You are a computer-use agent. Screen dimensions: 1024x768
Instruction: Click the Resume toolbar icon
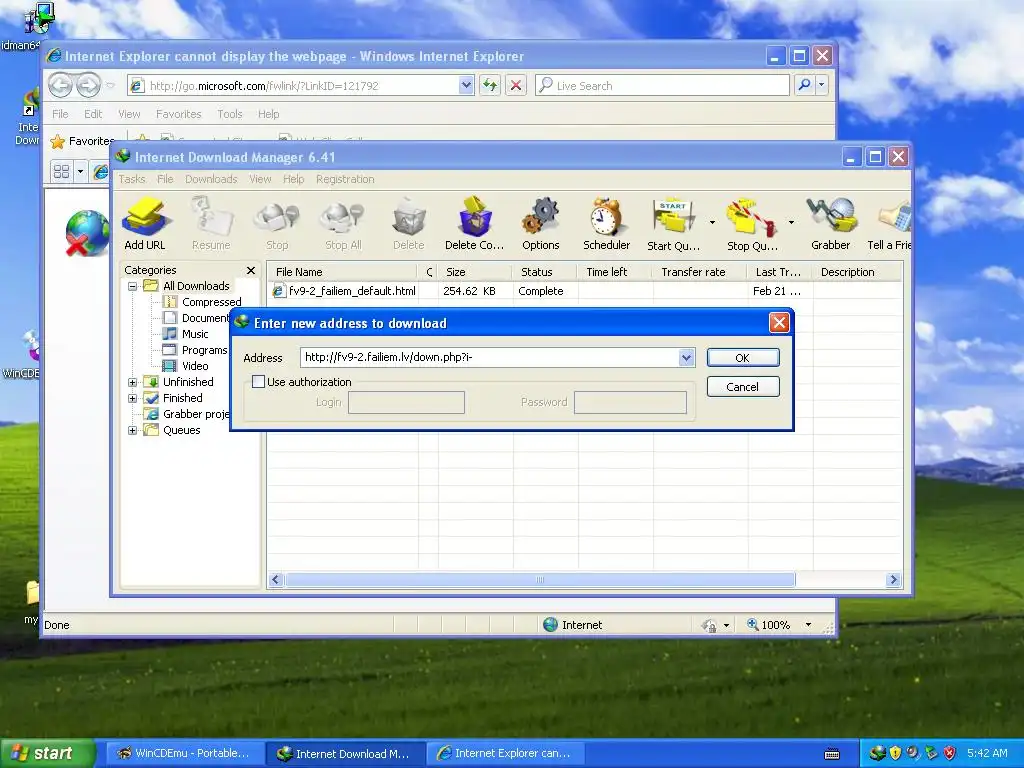[211, 224]
